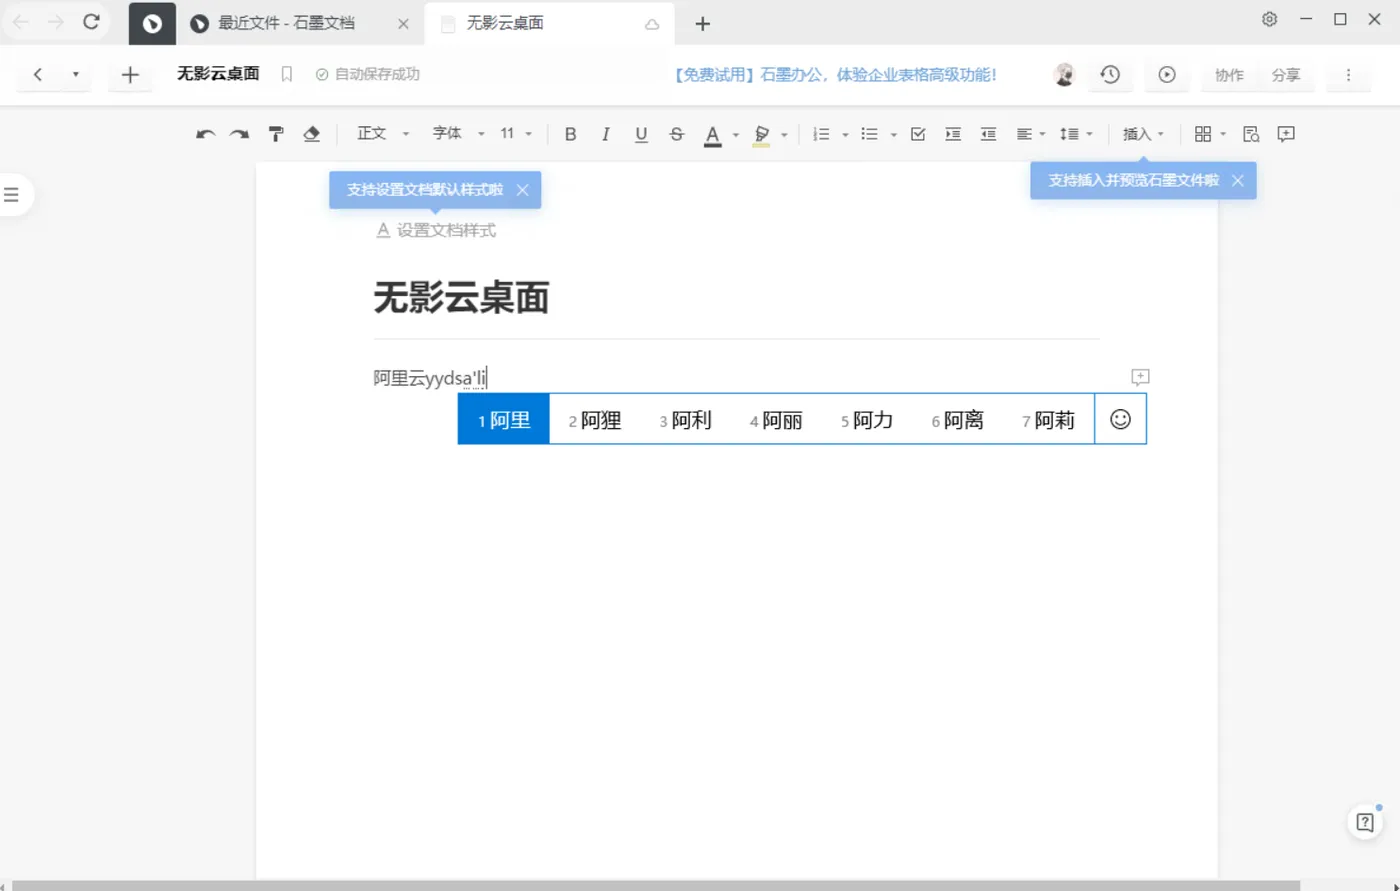This screenshot has height=891, width=1400.
Task: Click 设置文档样式 link
Action: click(436, 230)
